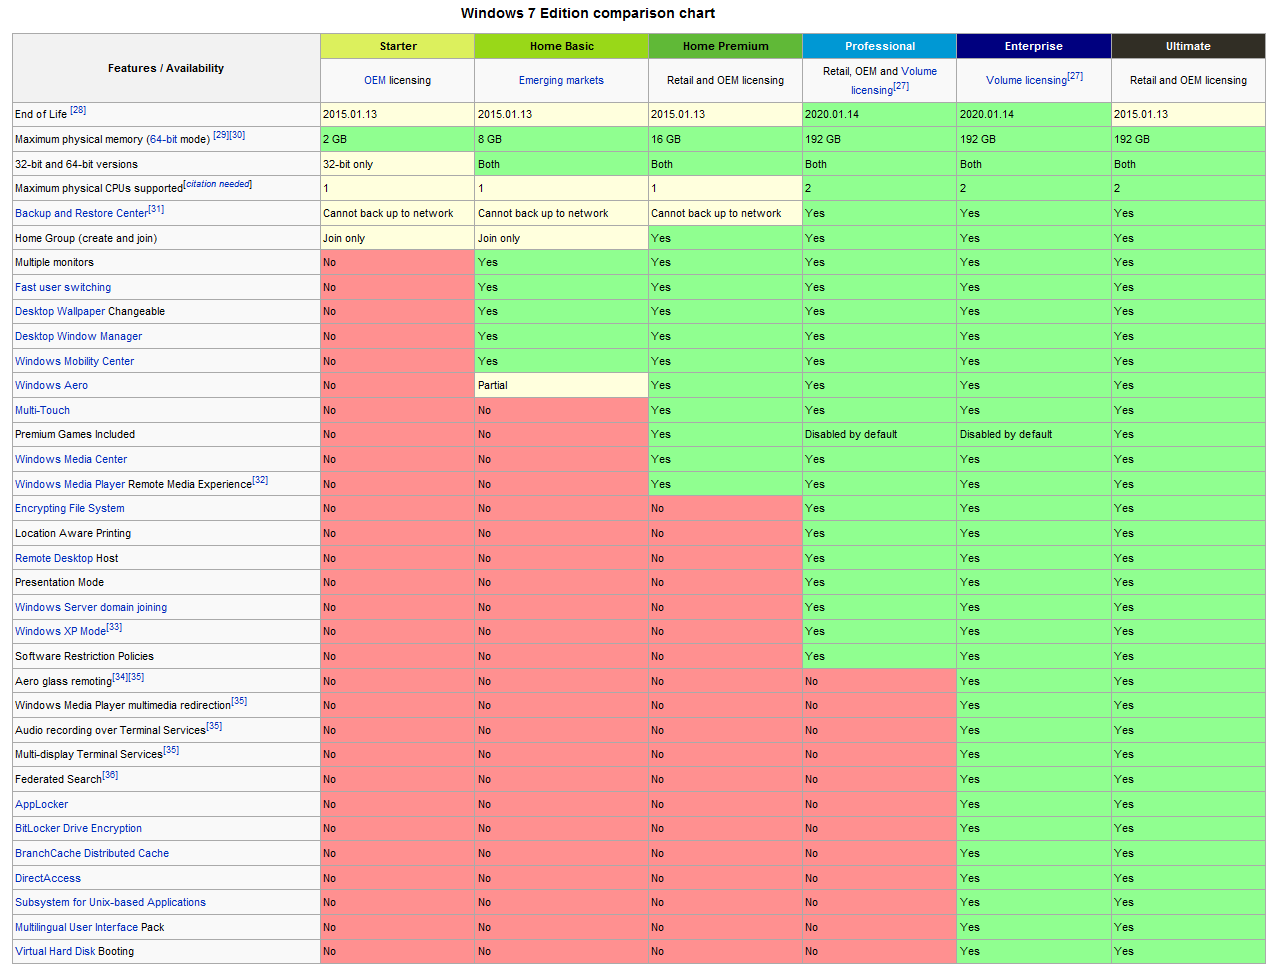The image size is (1283, 980).
Task: Open footnote 36 after Federated Search
Action: [110, 775]
